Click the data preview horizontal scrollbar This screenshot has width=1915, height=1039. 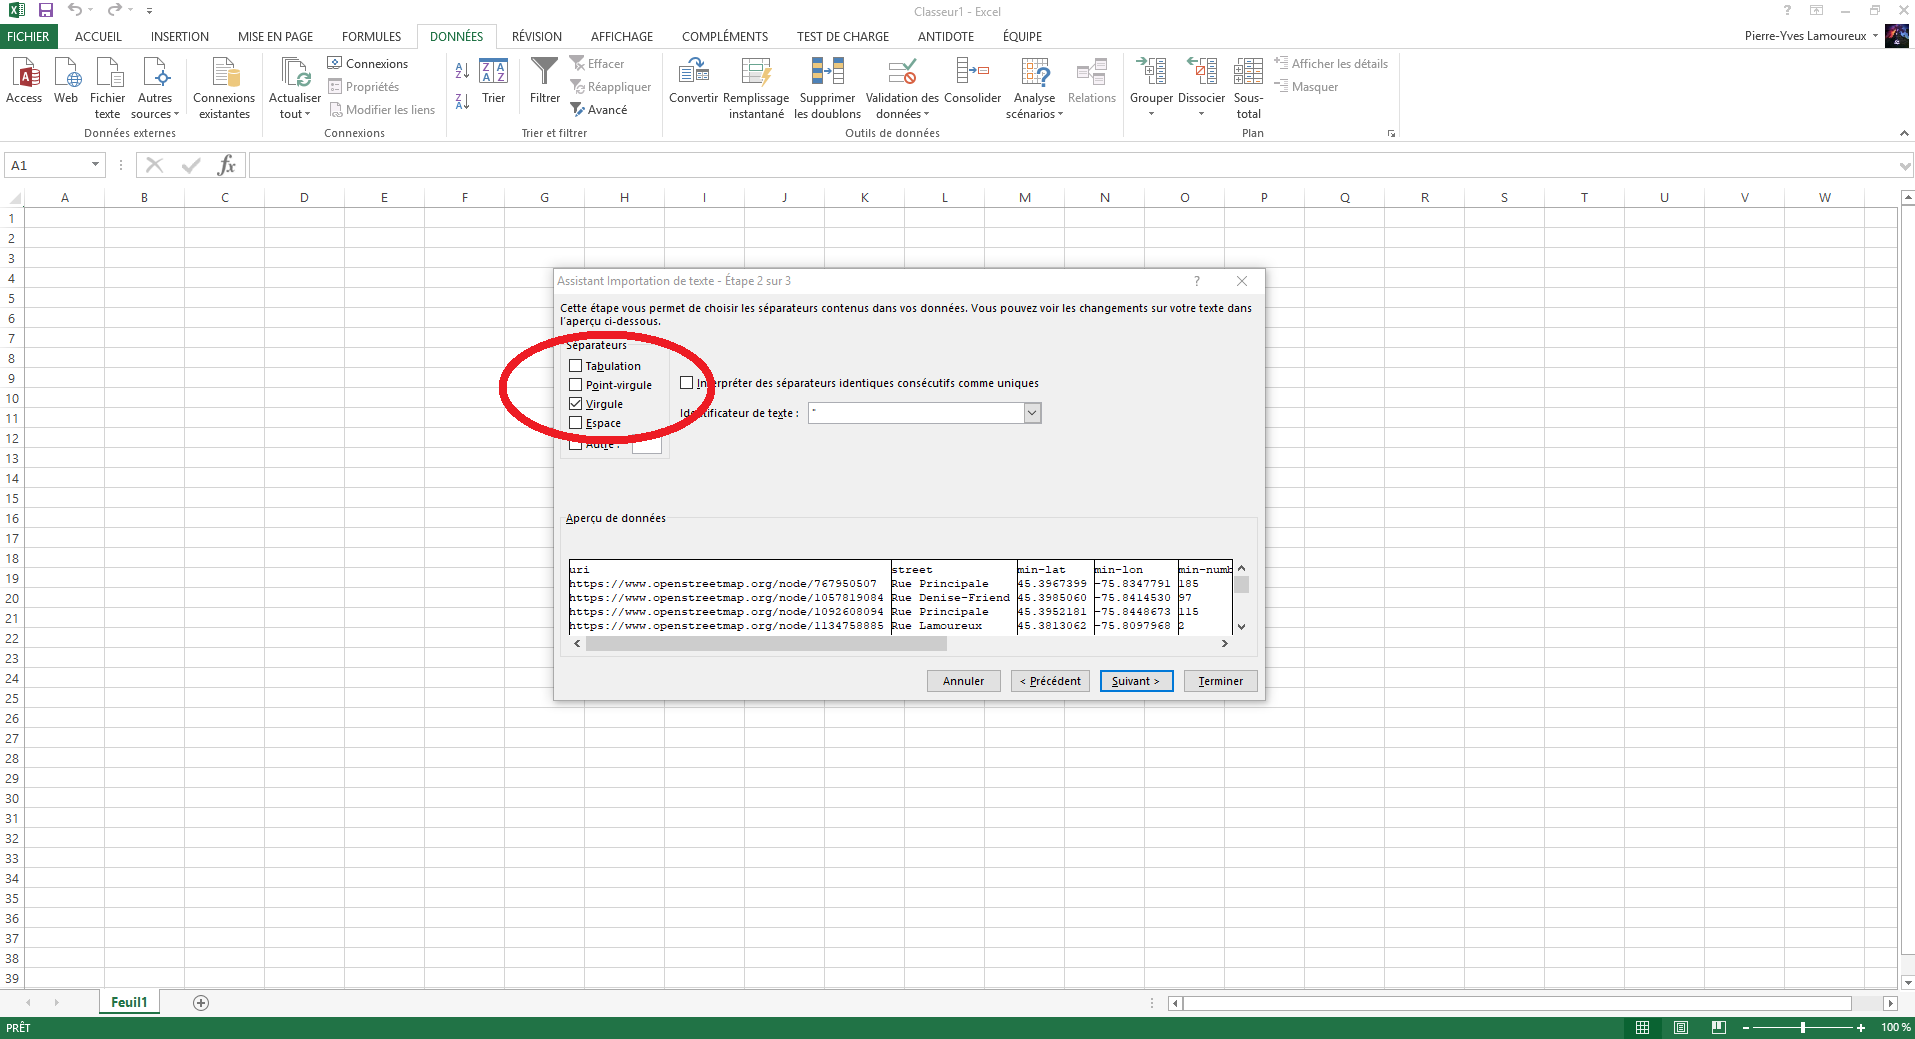[766, 644]
